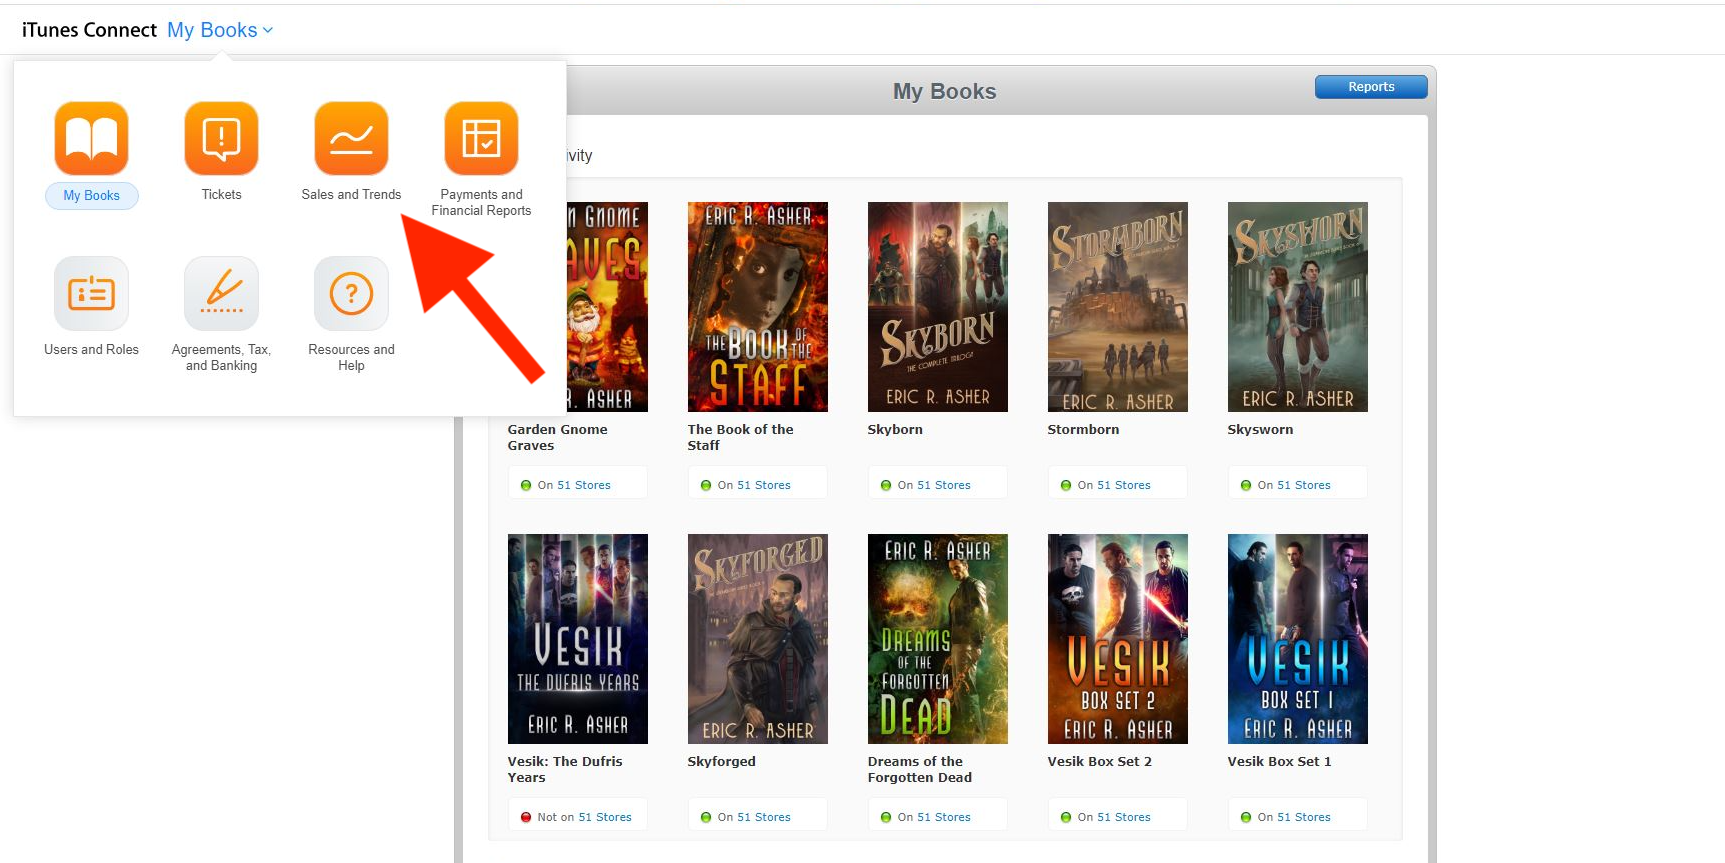Open the Skysworn book cover
1725x863 pixels.
pos(1297,307)
